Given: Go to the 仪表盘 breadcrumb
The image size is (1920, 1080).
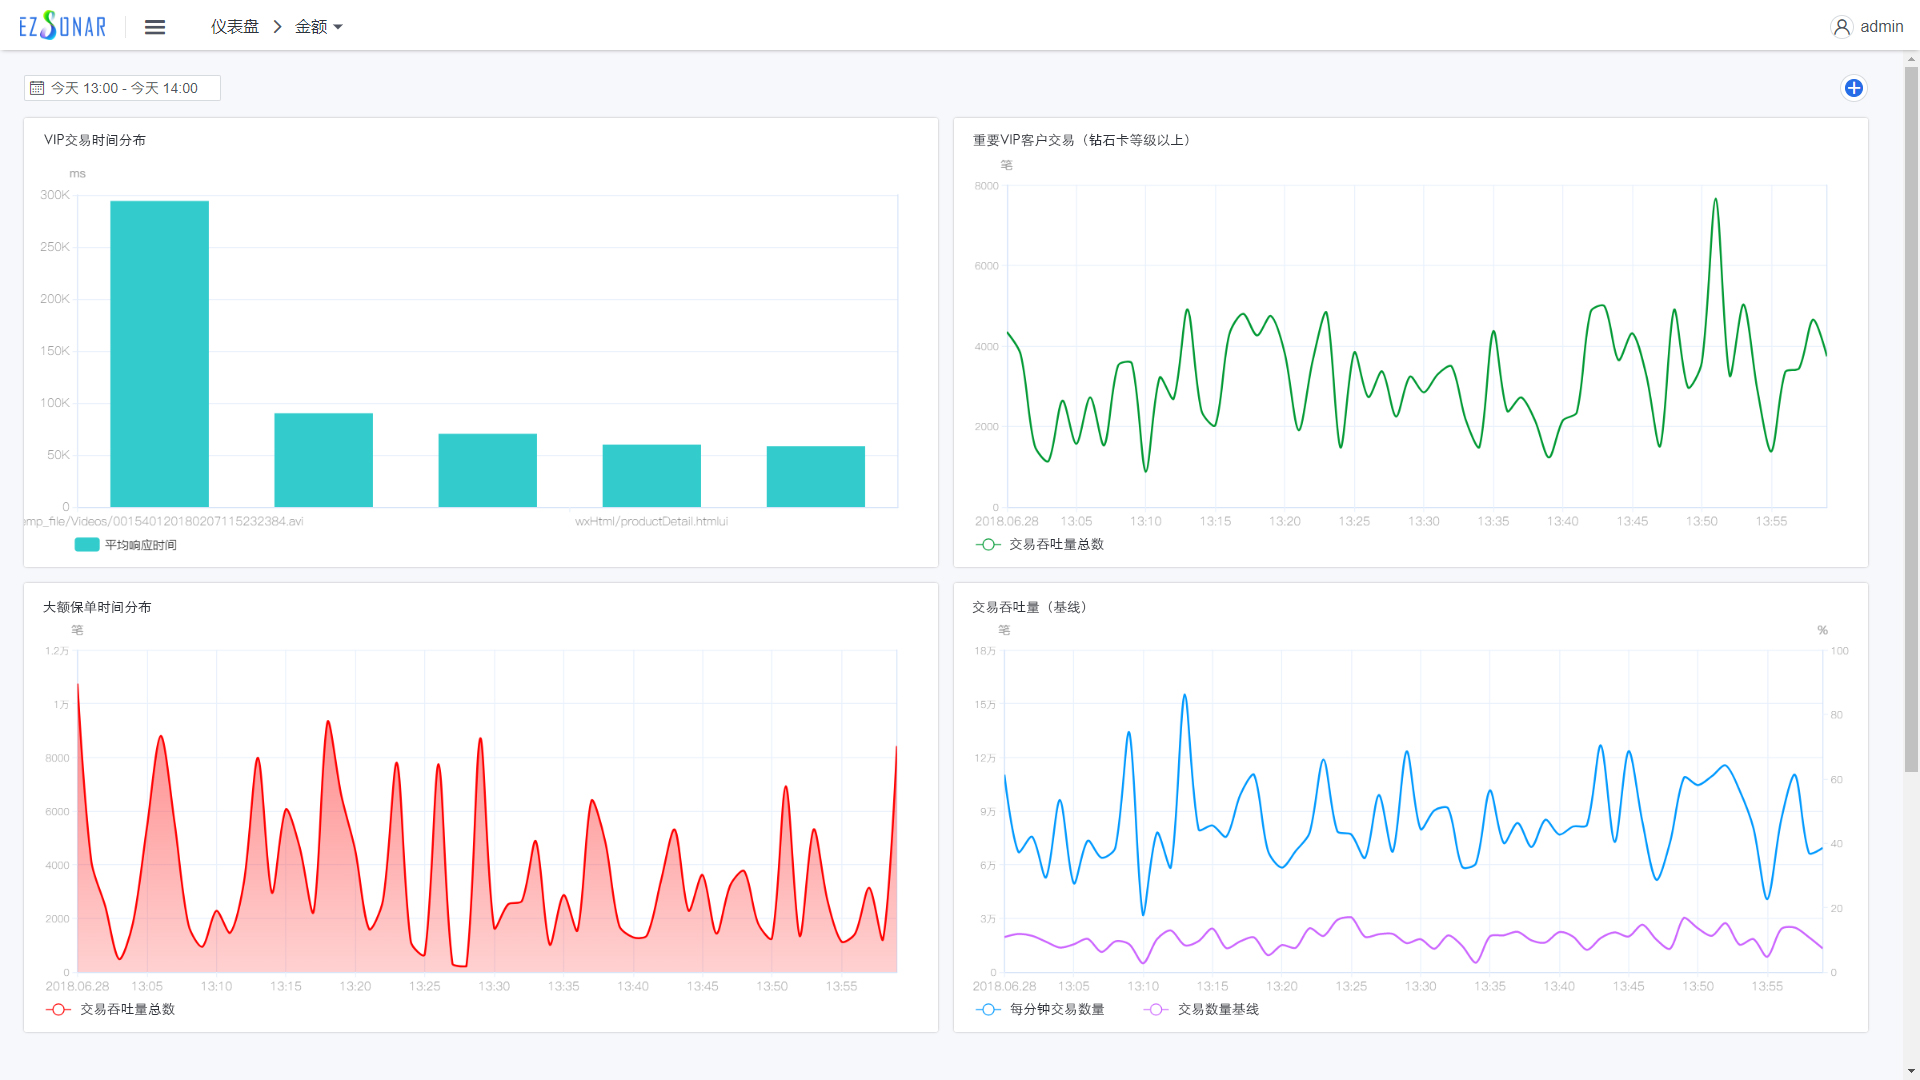Looking at the screenshot, I should pyautogui.click(x=235, y=27).
